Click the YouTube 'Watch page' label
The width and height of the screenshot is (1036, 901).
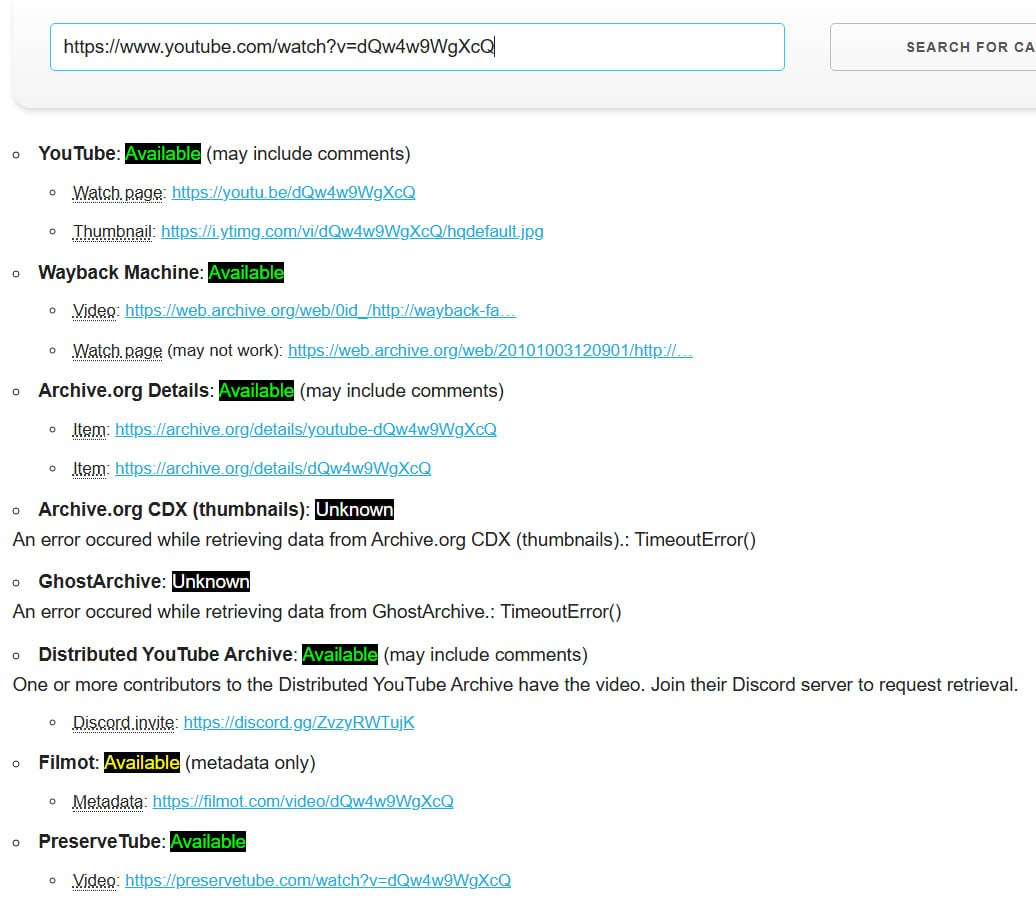pyautogui.click(x=118, y=193)
